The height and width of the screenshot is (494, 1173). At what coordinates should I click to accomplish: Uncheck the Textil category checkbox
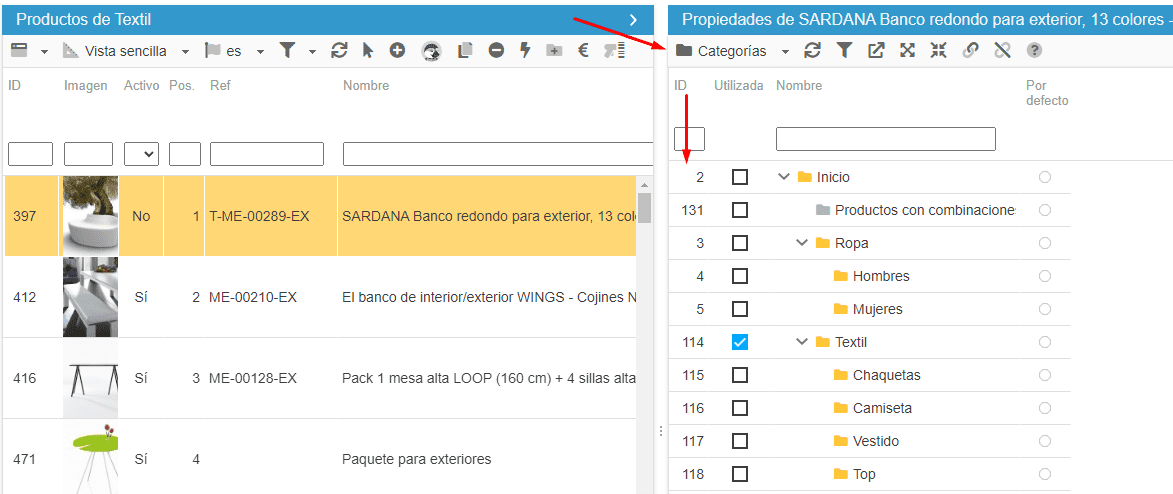[739, 342]
